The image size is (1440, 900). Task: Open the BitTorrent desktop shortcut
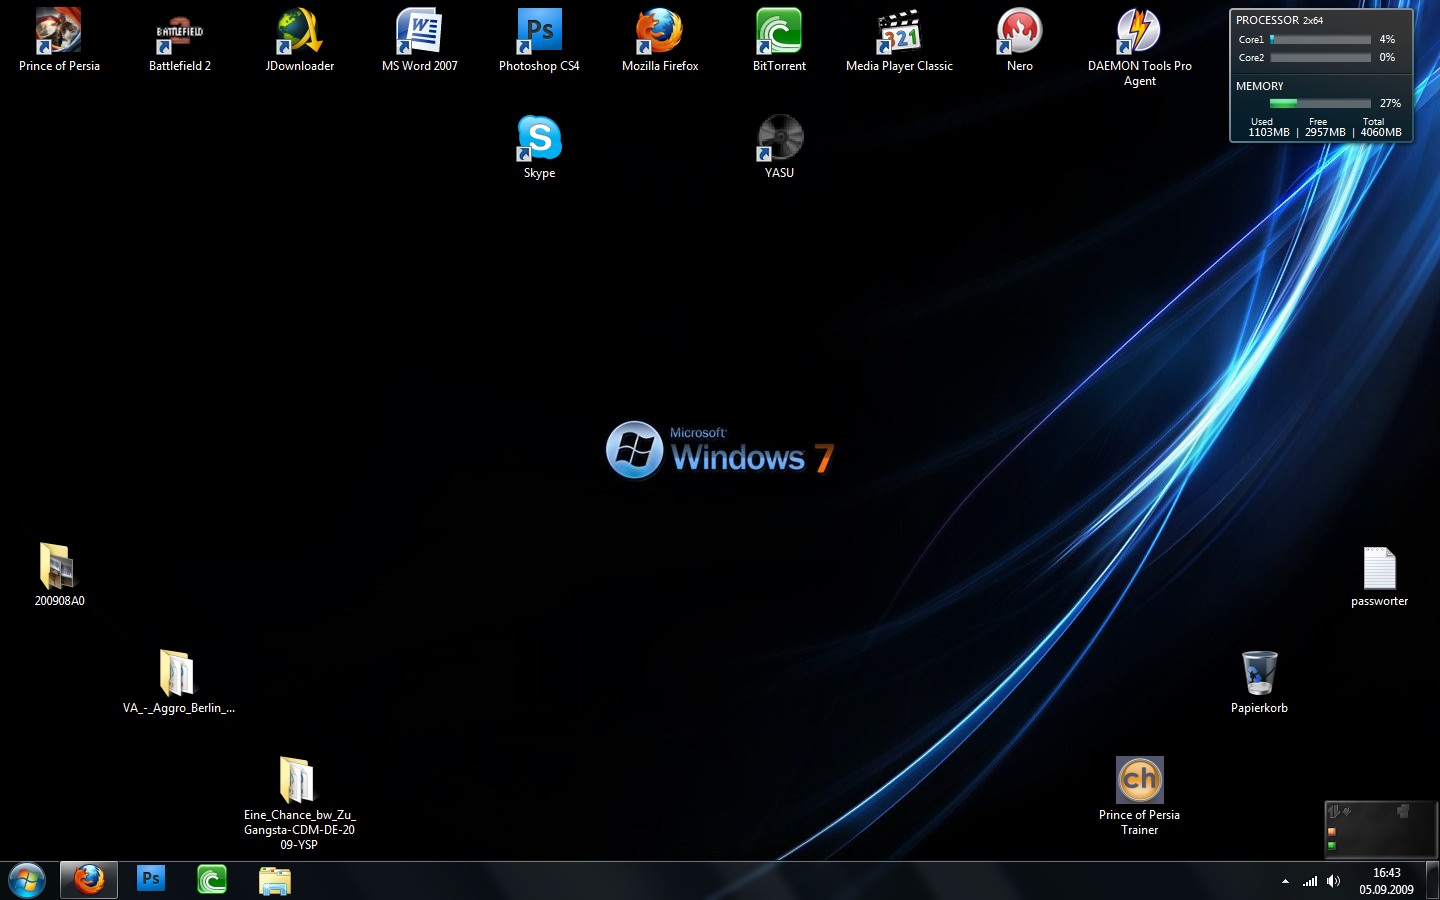(779, 40)
